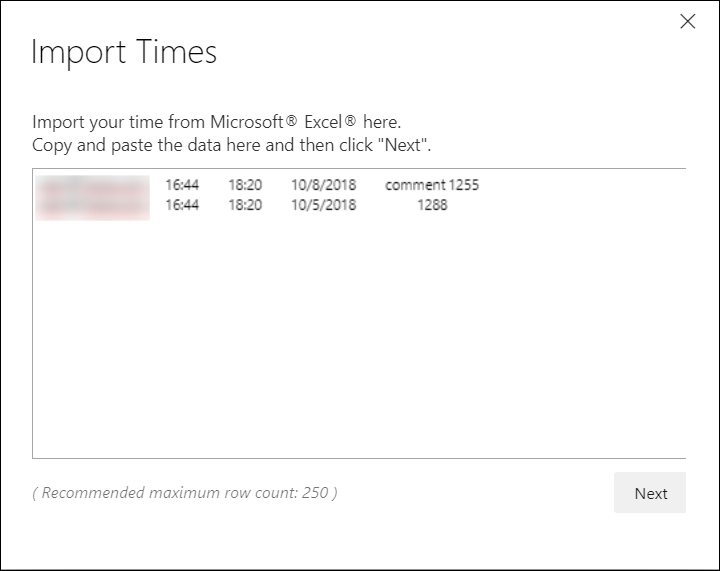Click the date 10/8/2018 in pasted data

coord(324,185)
